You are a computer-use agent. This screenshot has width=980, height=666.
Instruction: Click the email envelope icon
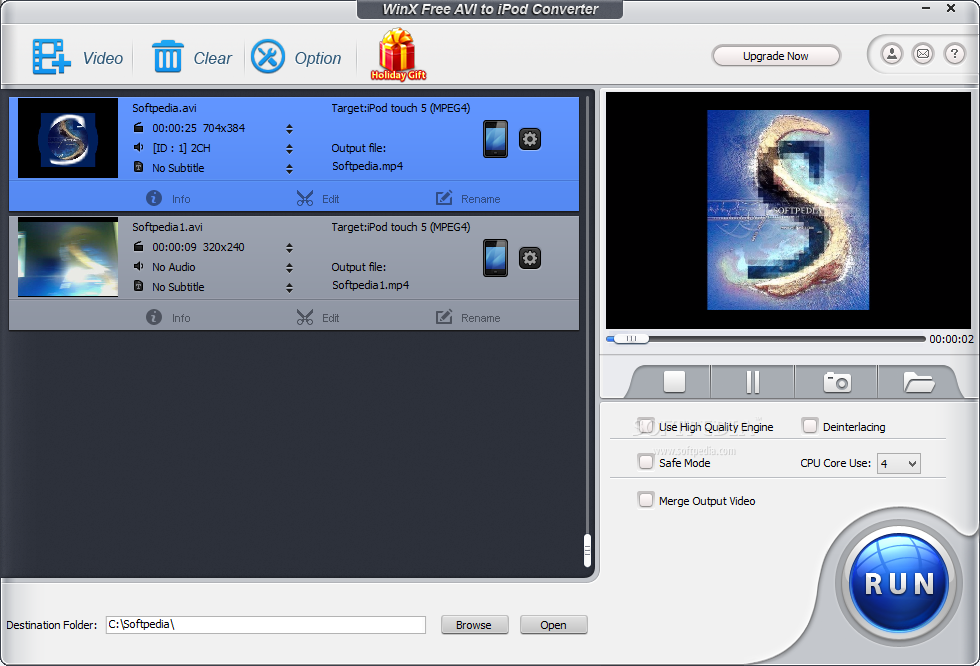point(923,54)
